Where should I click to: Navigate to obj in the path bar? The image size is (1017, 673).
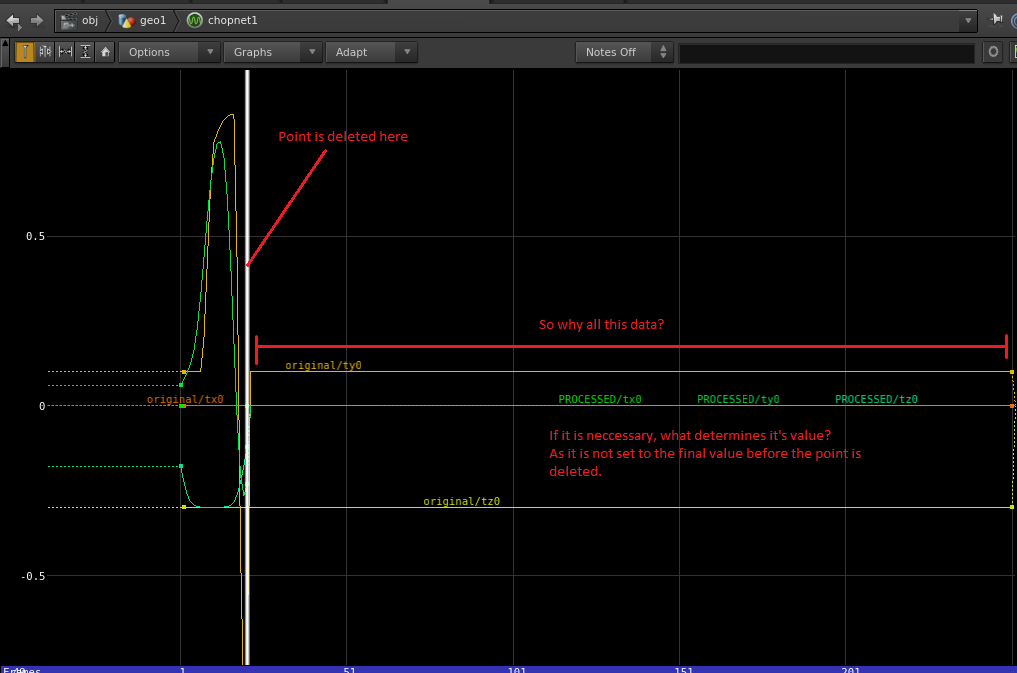tap(90, 21)
